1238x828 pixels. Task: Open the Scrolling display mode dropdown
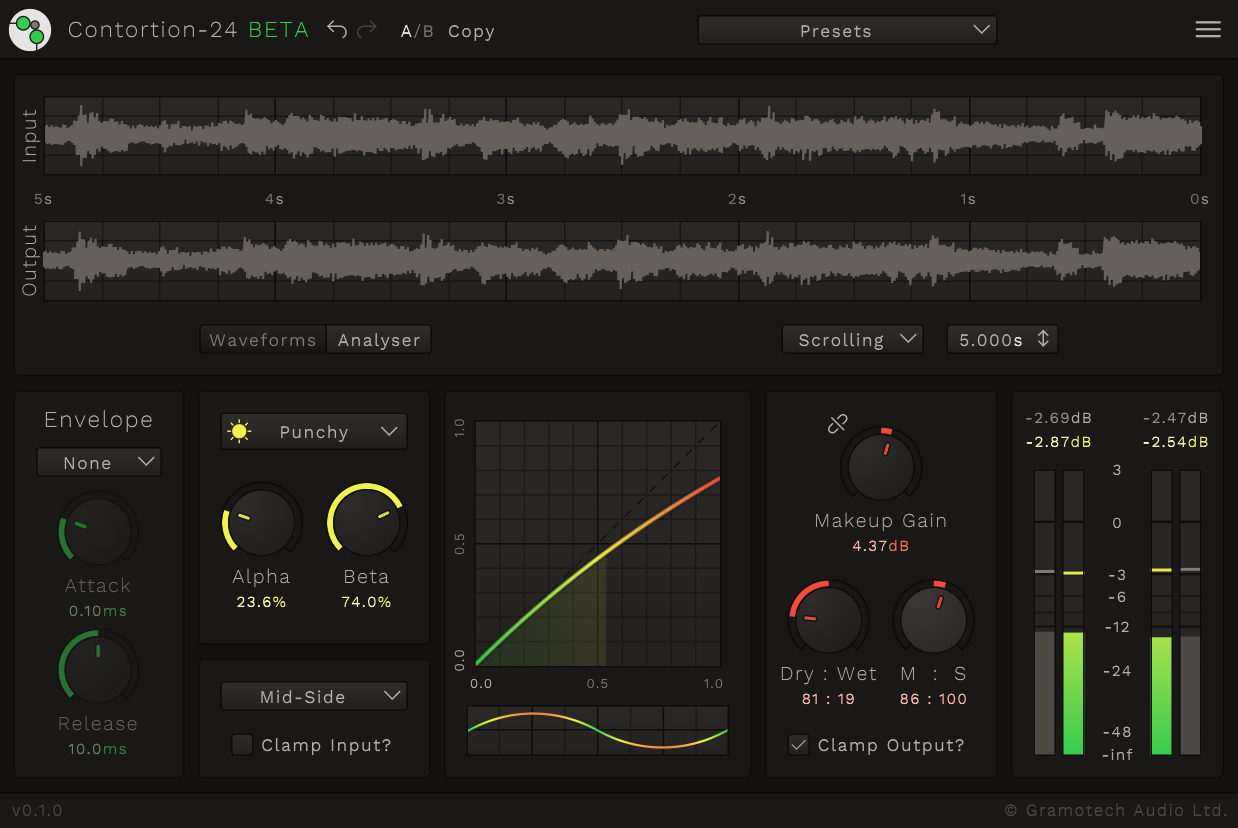[853, 340]
